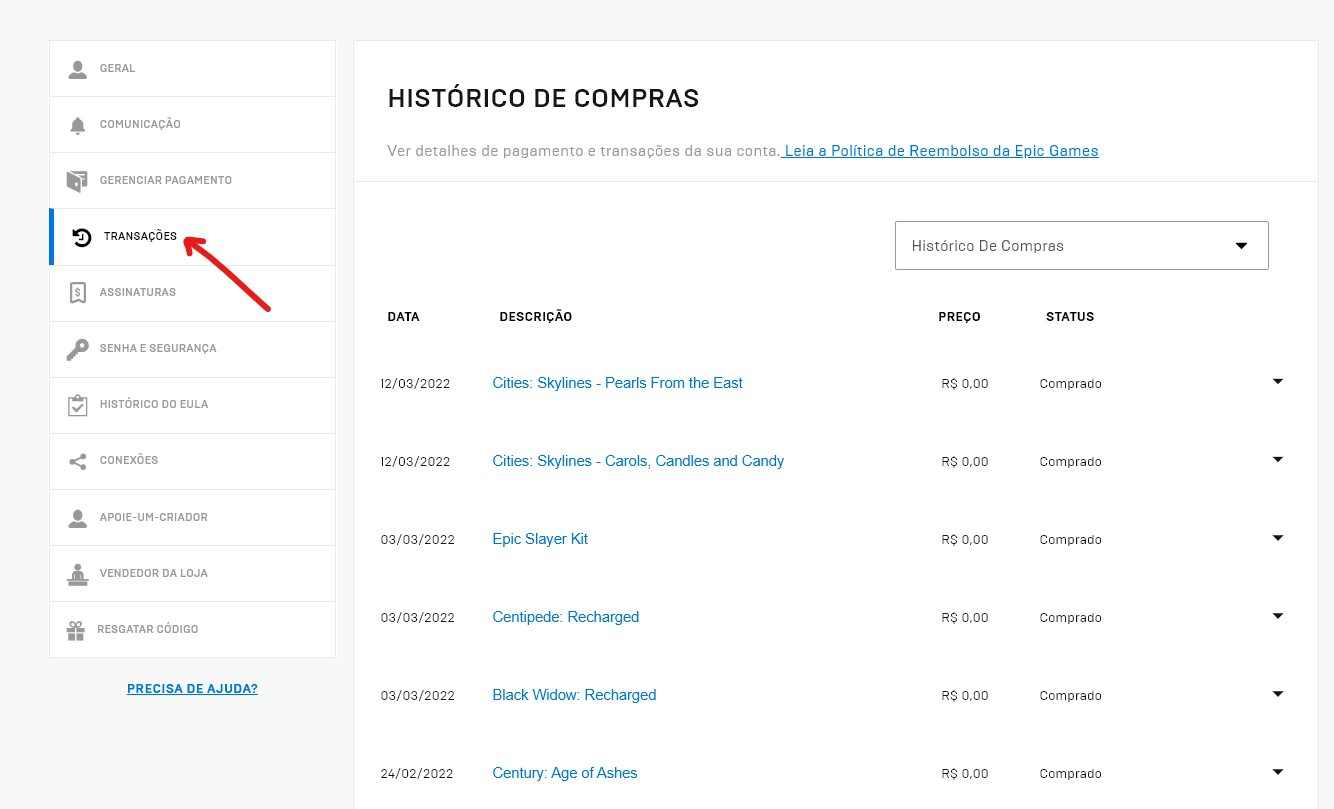This screenshot has width=1334, height=809.
Task: Click the clipboard check icon for Histórico do EULA
Action: (77, 405)
